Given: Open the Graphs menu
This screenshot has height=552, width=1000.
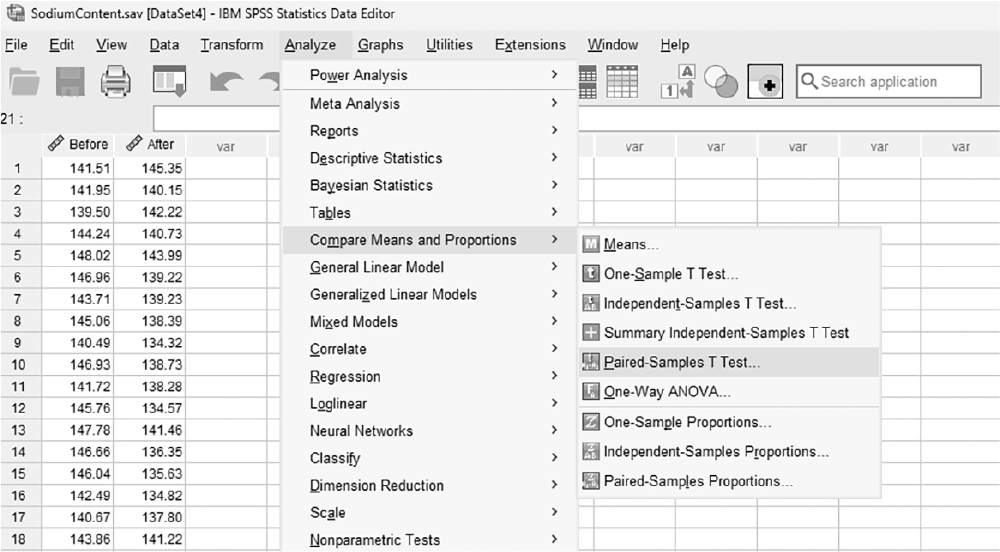Looking at the screenshot, I should [x=381, y=45].
